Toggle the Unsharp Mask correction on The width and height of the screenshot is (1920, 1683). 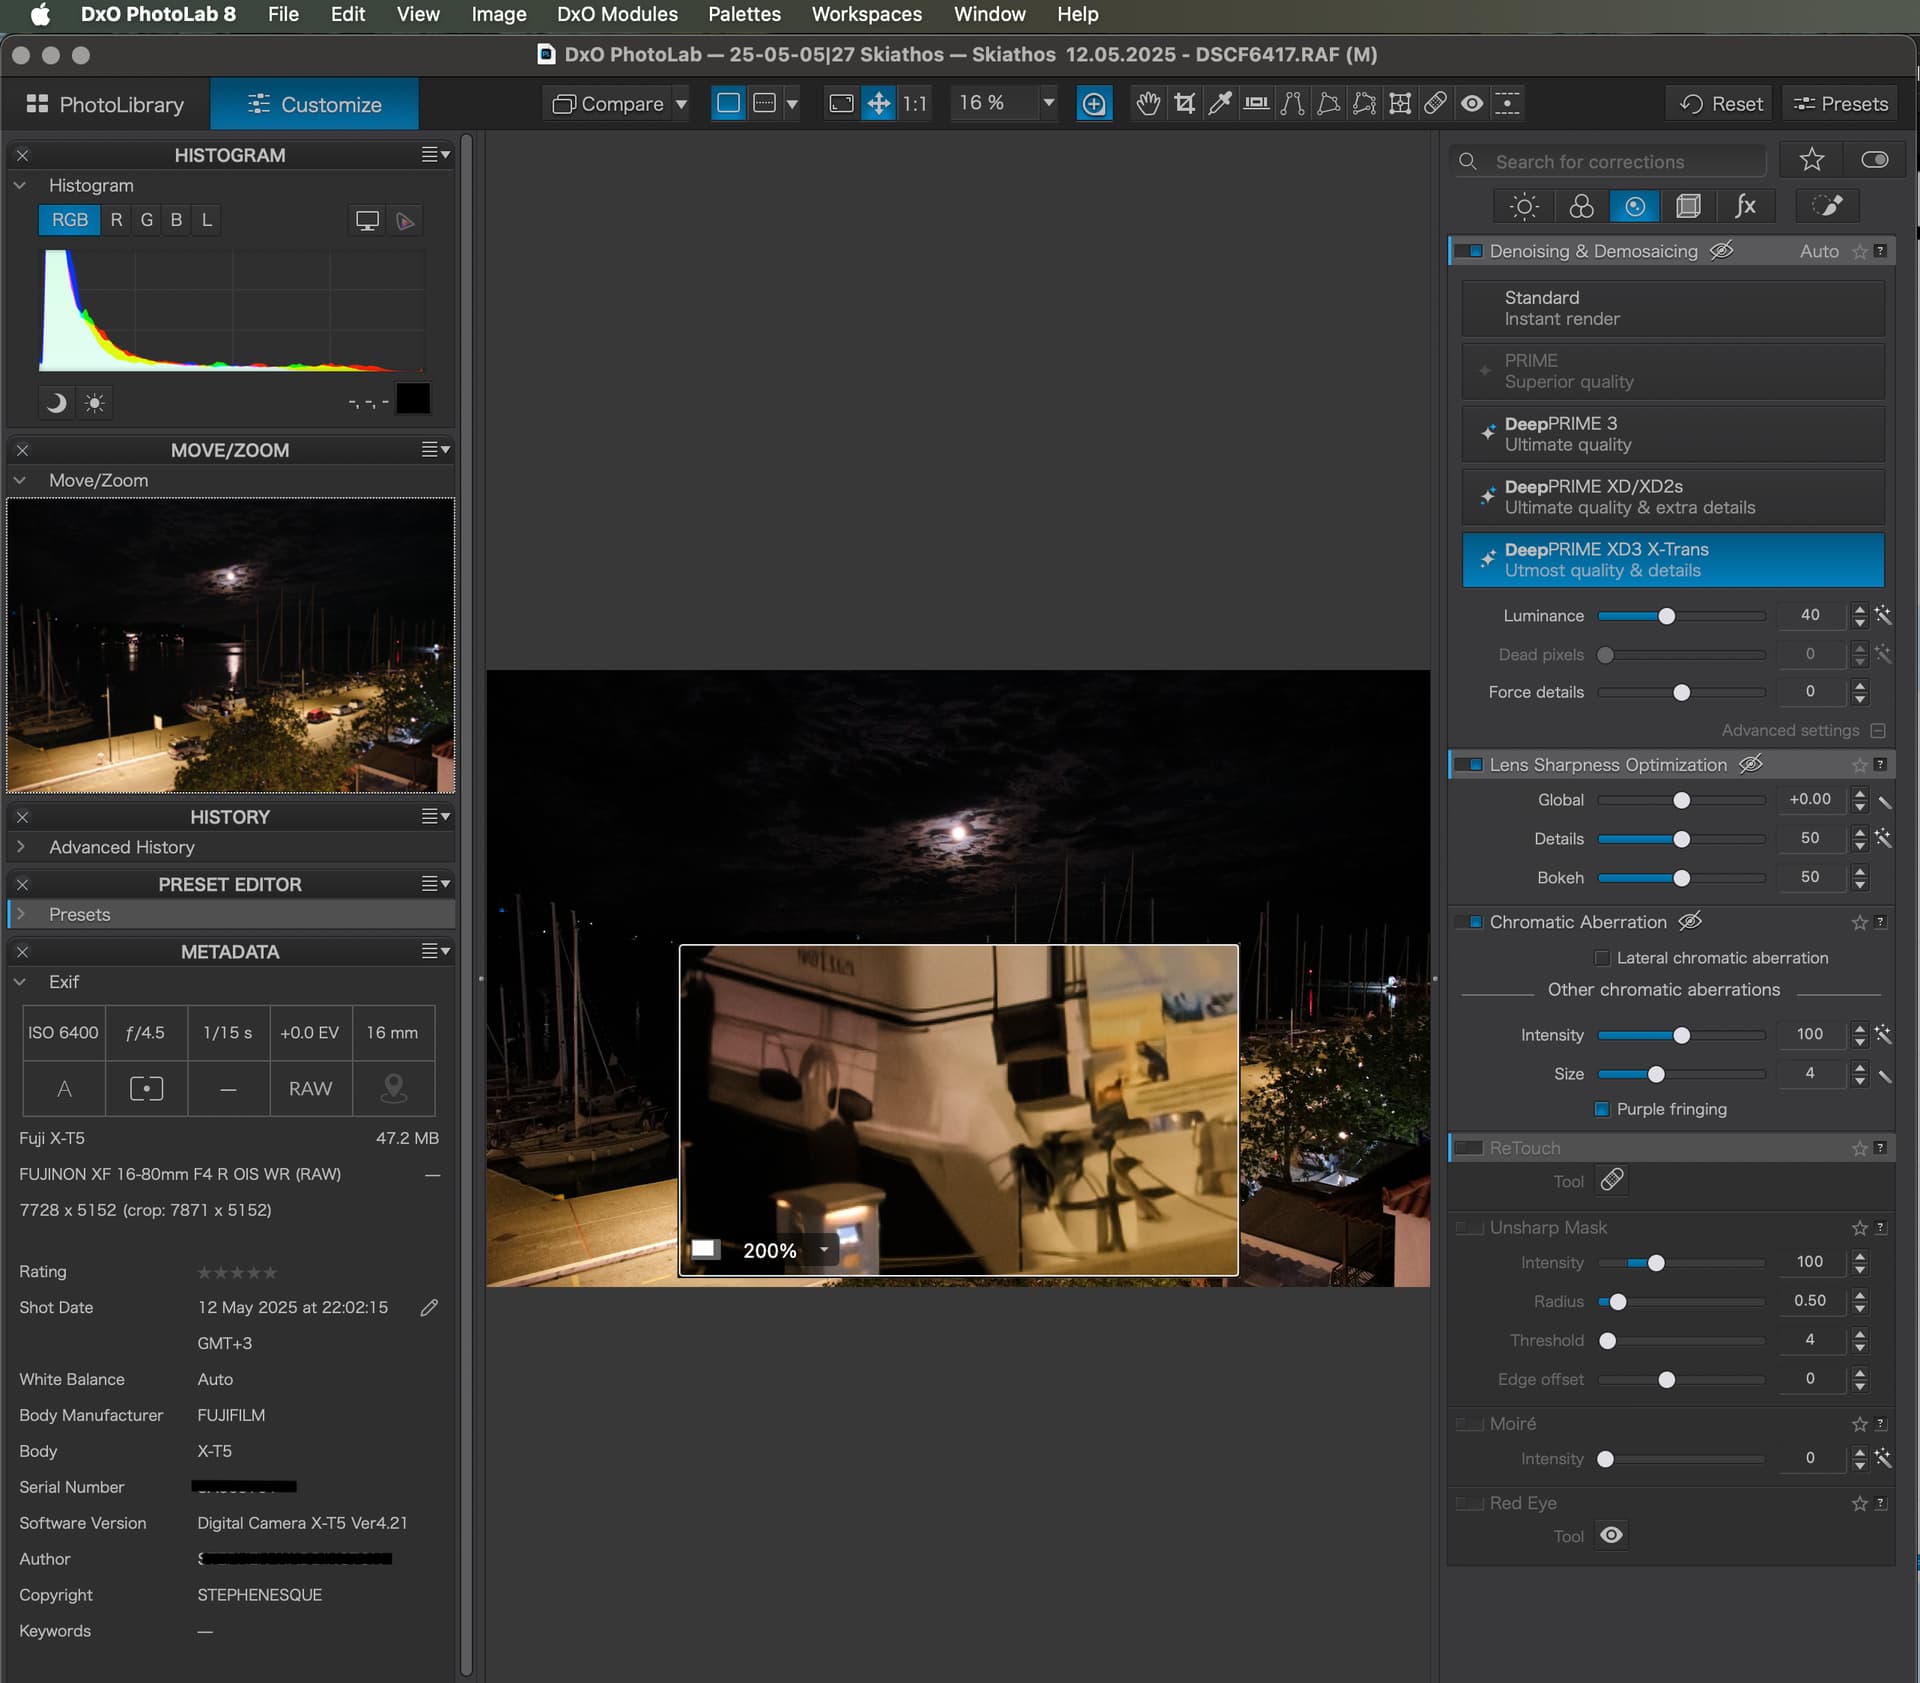[x=1469, y=1227]
